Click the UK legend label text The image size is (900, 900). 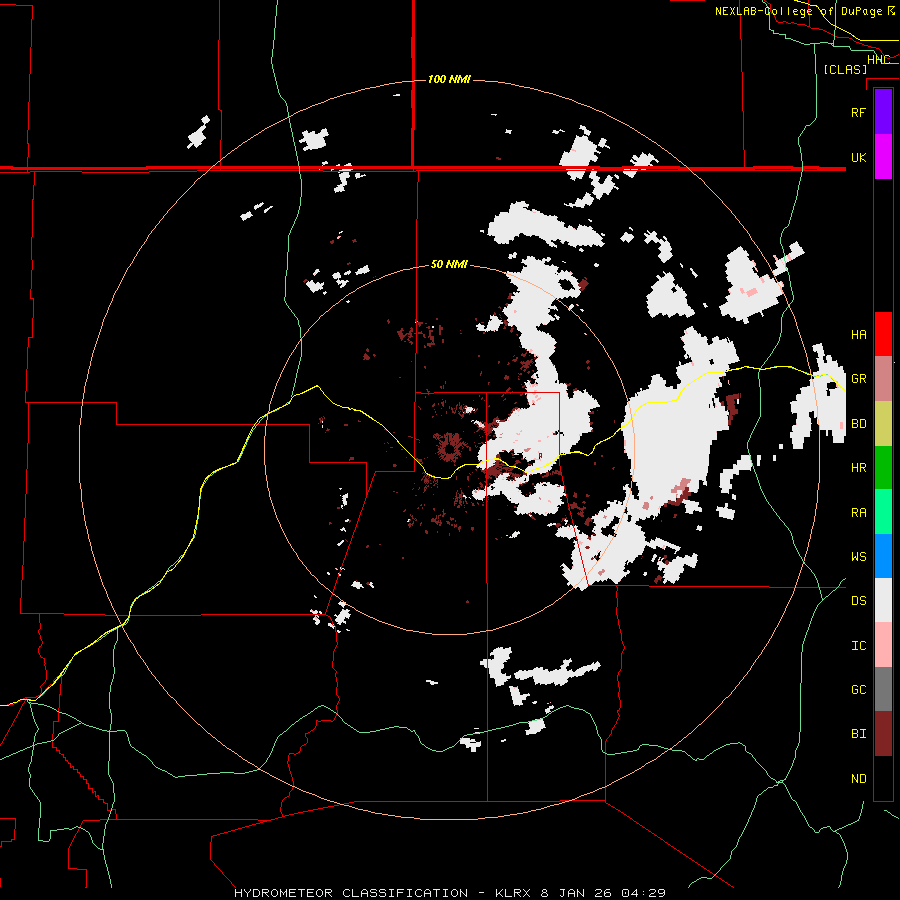coord(858,157)
